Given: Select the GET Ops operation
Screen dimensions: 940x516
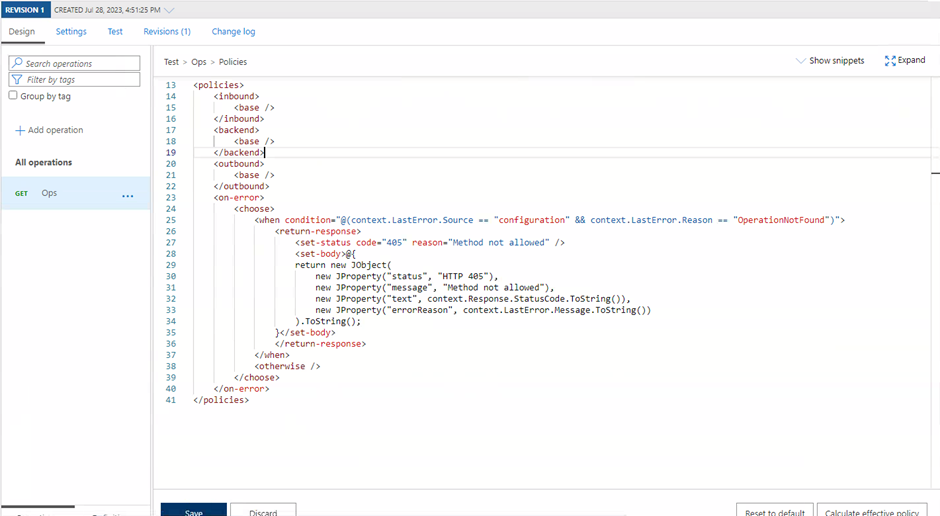Looking at the screenshot, I should (76, 193).
